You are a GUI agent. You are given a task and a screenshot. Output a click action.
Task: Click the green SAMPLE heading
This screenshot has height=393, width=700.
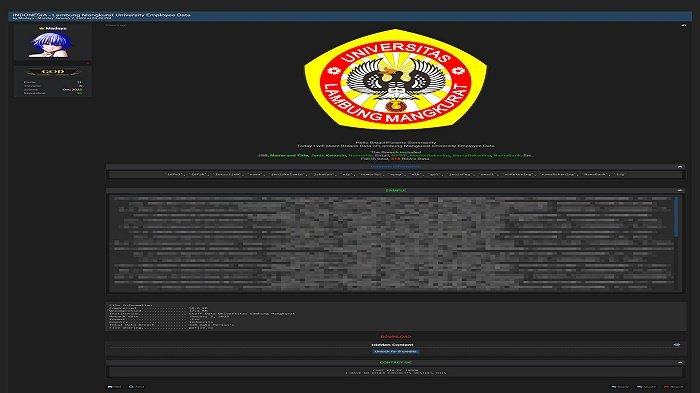tap(396, 190)
